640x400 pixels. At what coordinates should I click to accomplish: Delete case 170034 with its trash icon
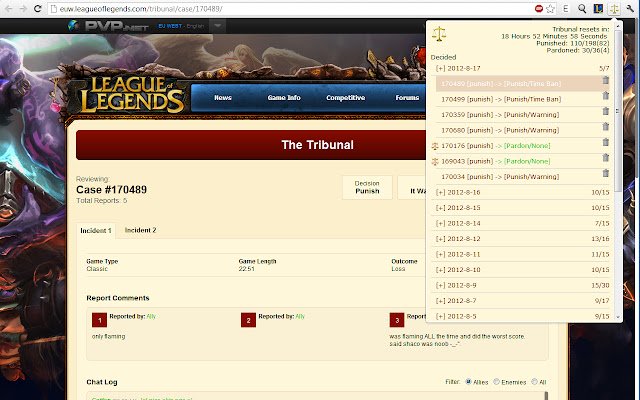[x=606, y=173]
